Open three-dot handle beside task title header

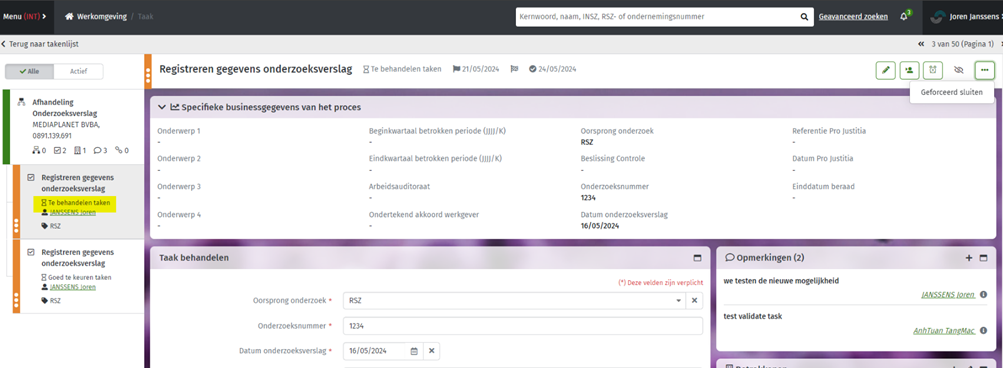coord(148,76)
